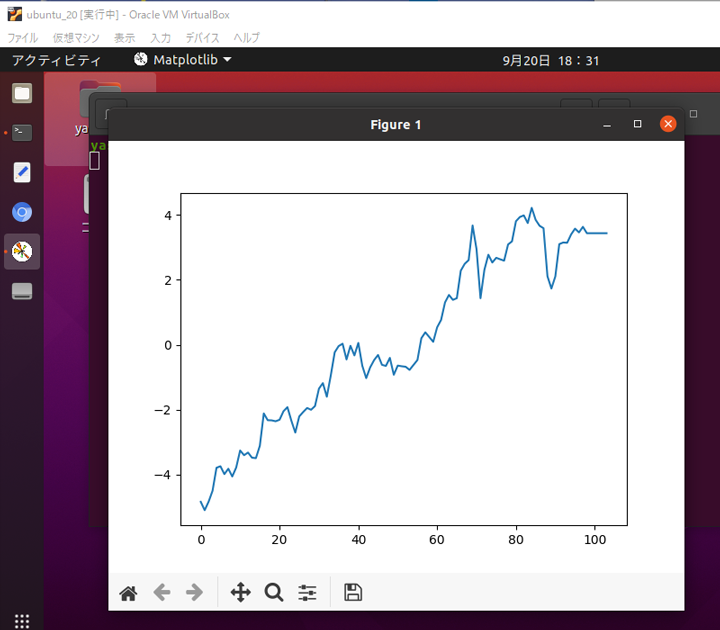Click the Figure 1 title bar text

395,125
